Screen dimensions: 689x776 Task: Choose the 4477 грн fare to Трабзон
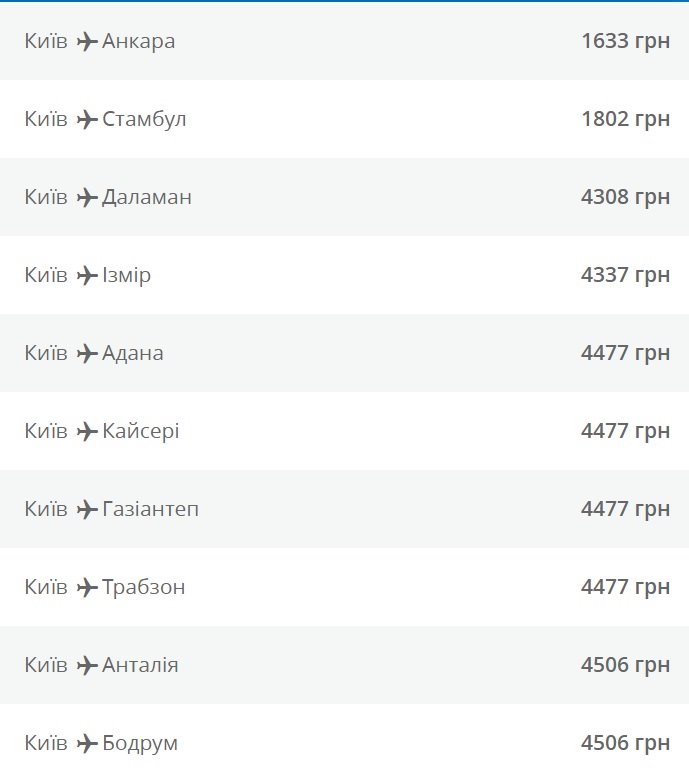tap(625, 588)
